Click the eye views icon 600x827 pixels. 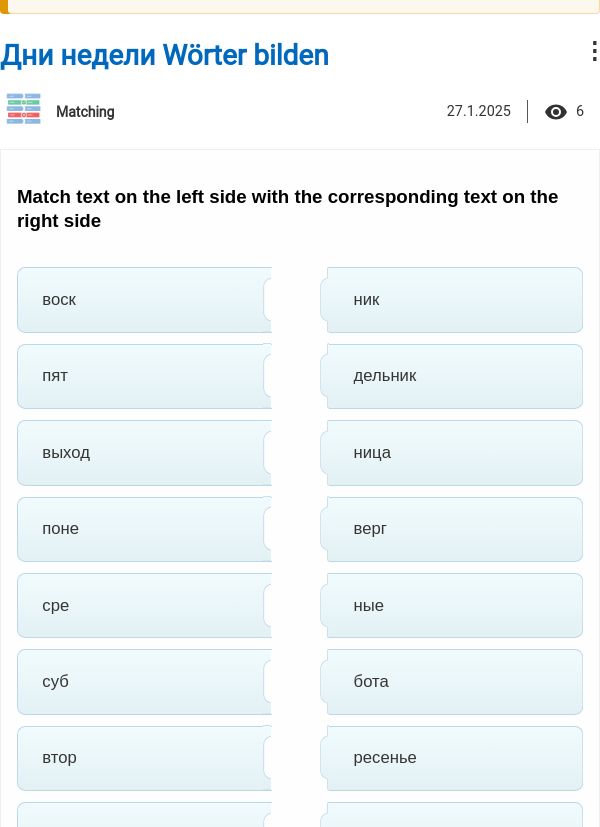(x=556, y=112)
